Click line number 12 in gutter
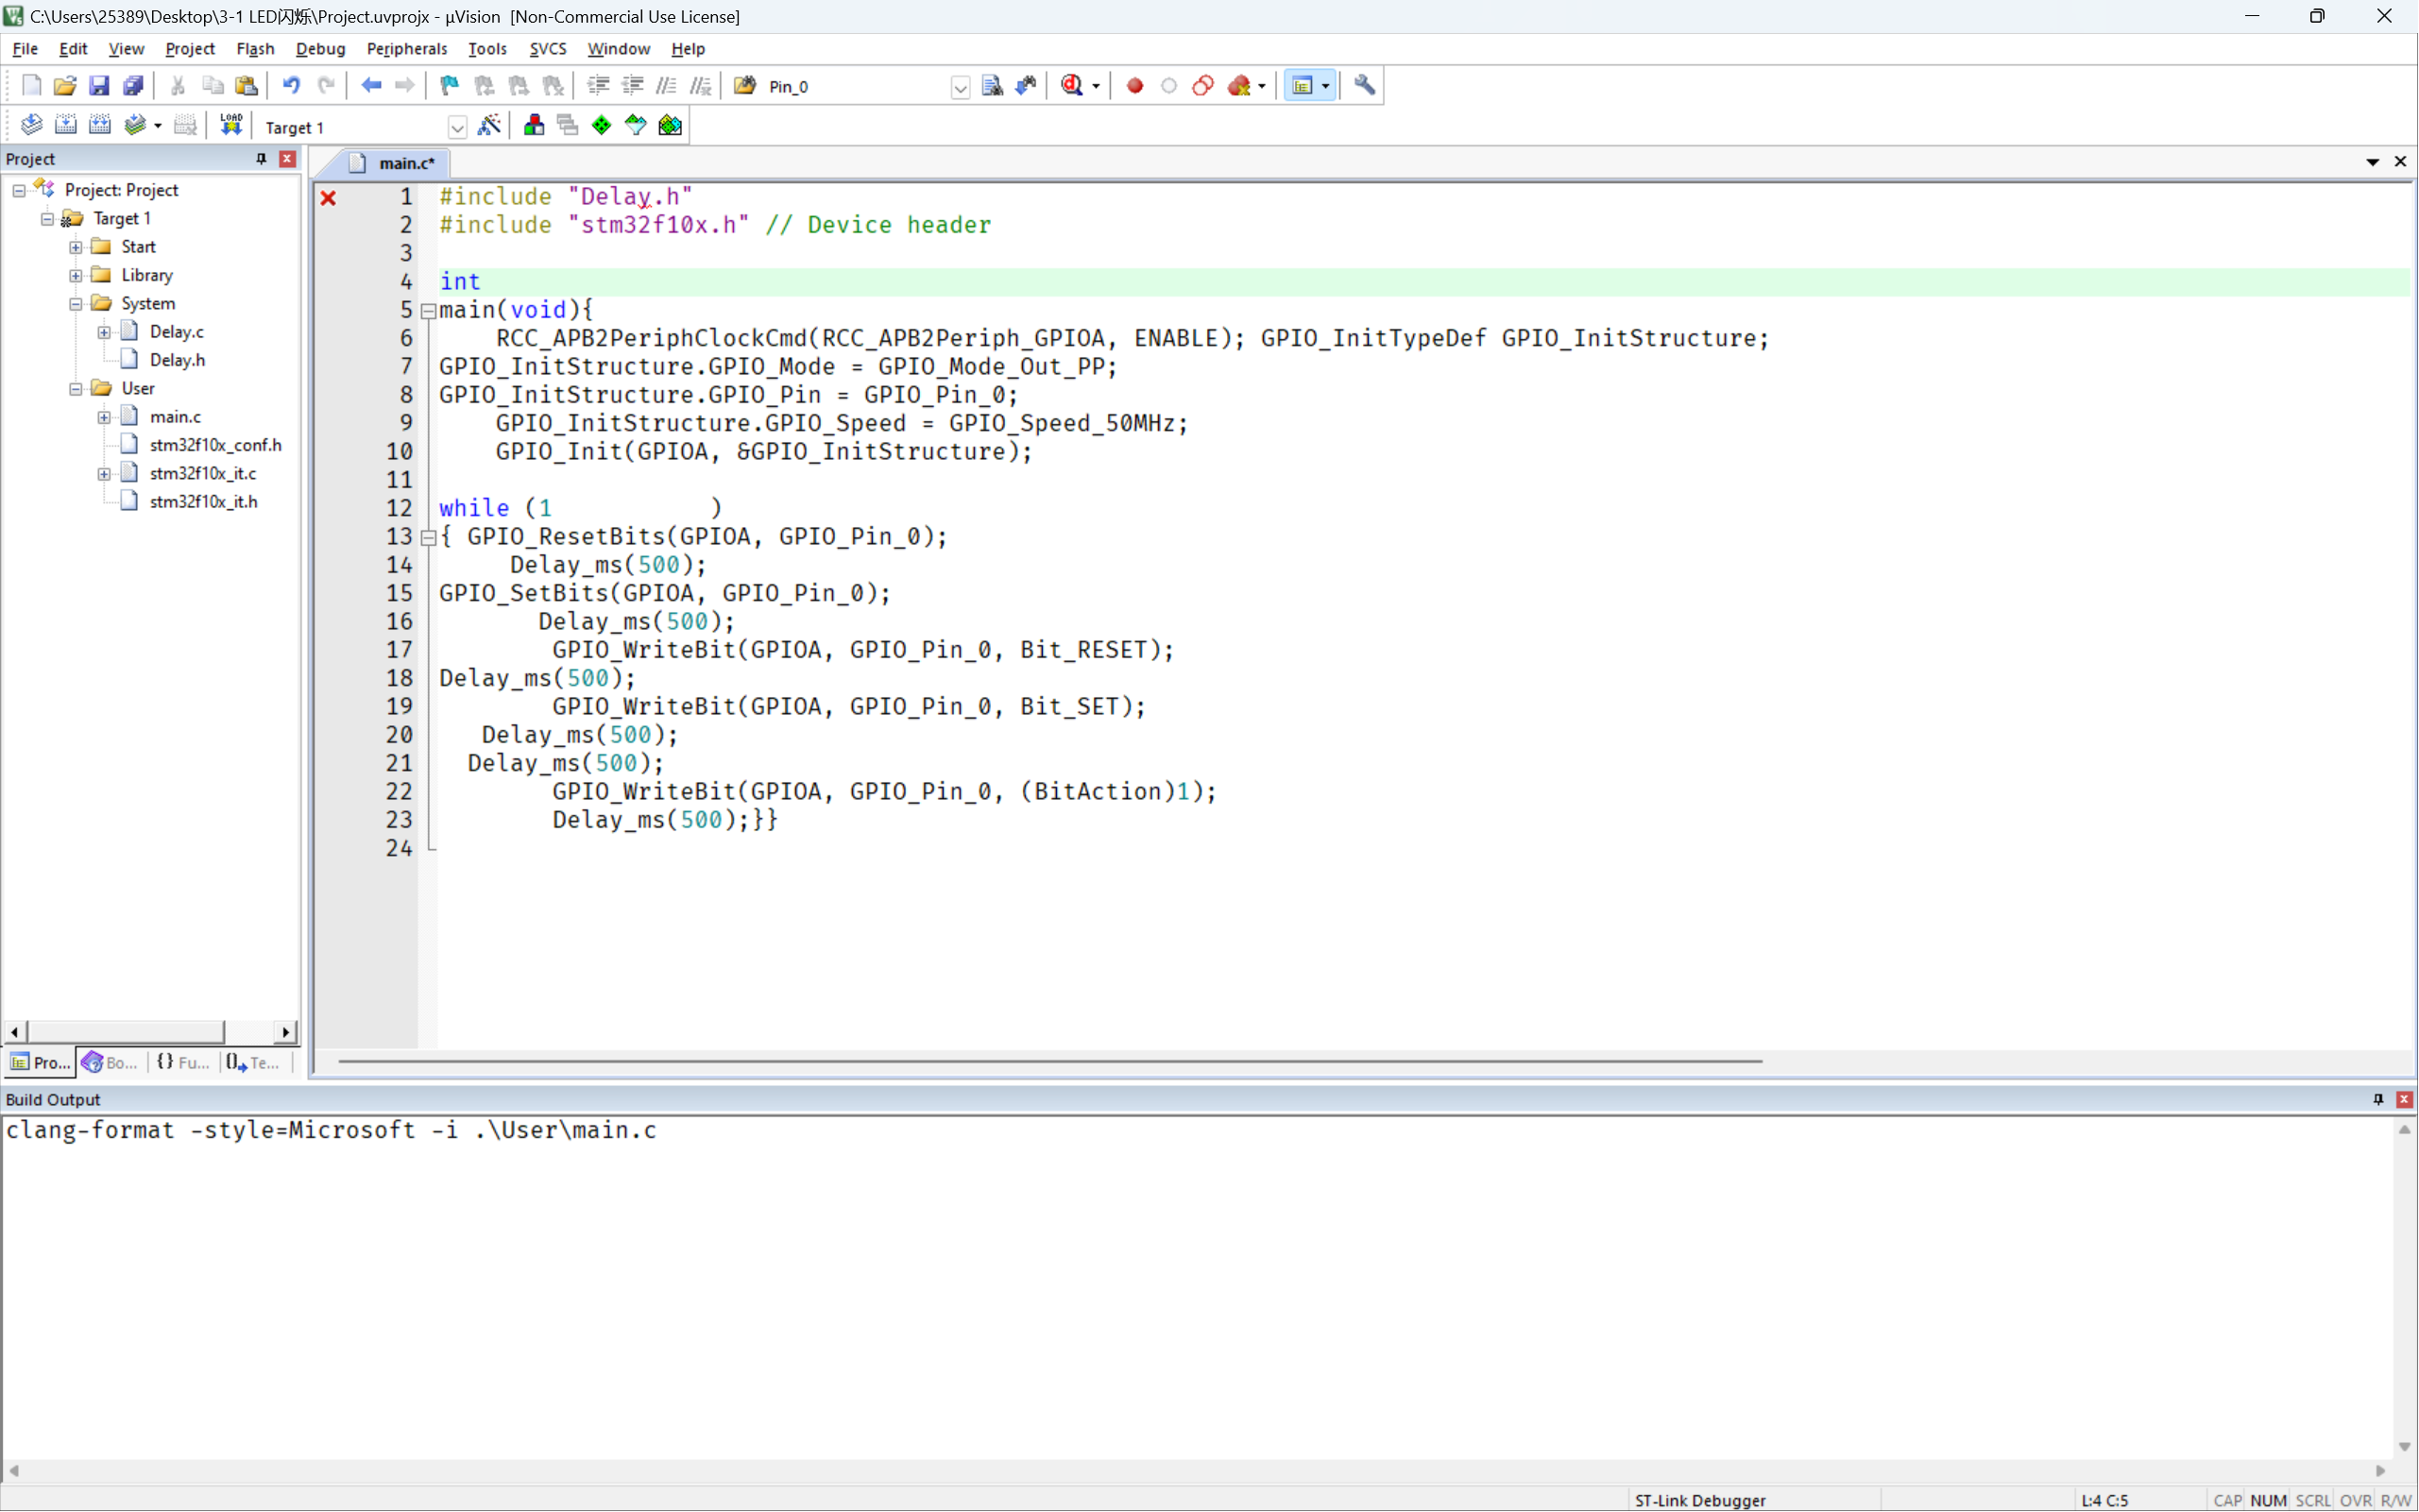 [399, 508]
